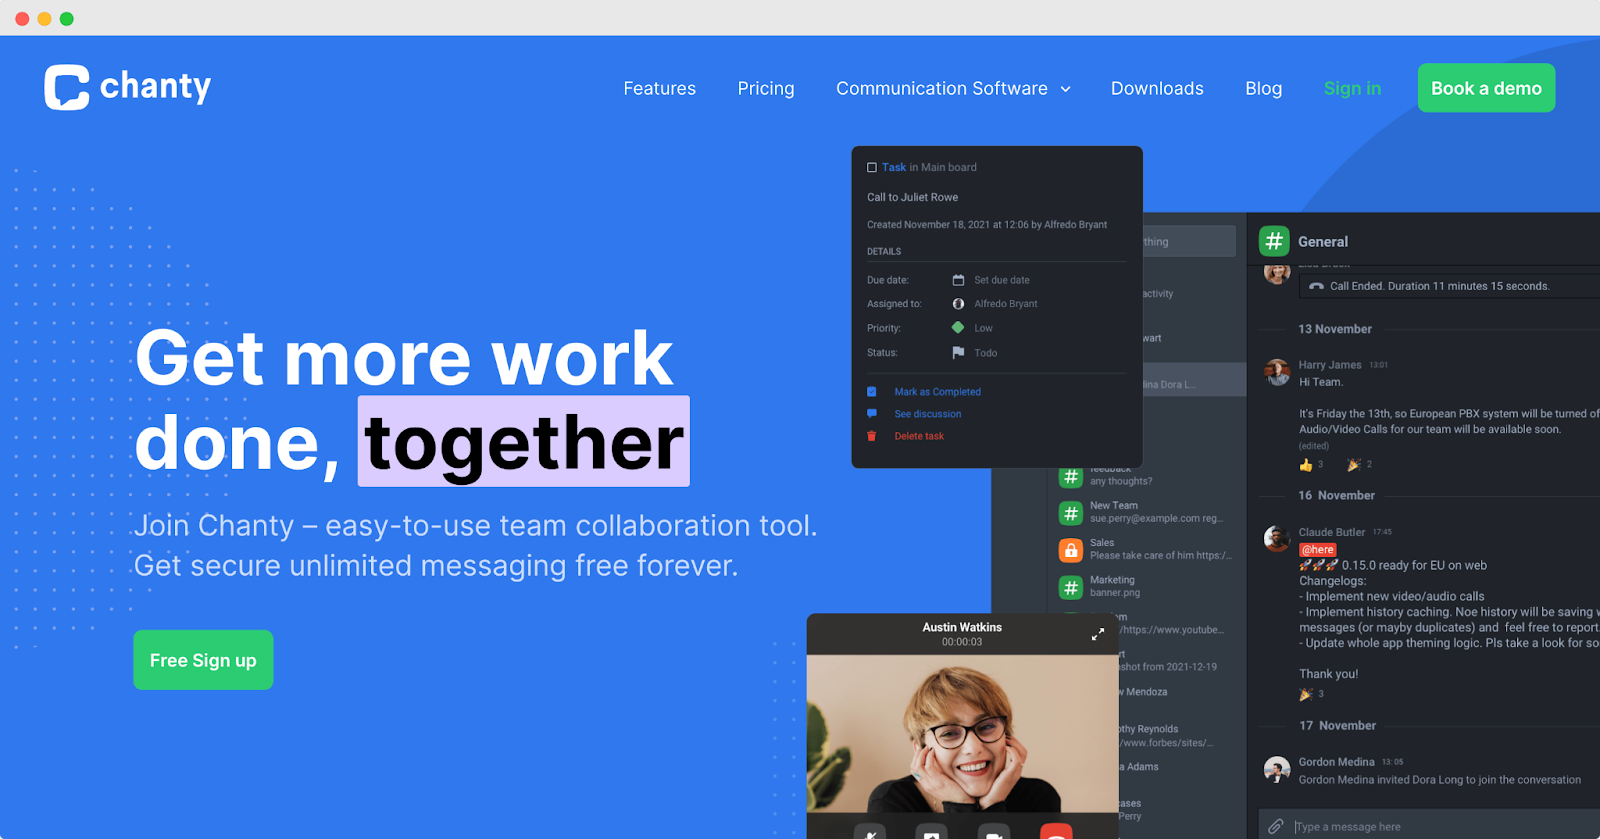Click the Austin Watkins caller name

pyautogui.click(x=962, y=627)
